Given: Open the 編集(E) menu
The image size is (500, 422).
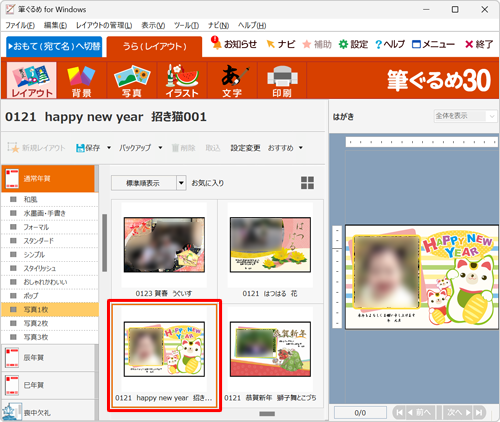Looking at the screenshot, I should (55, 25).
